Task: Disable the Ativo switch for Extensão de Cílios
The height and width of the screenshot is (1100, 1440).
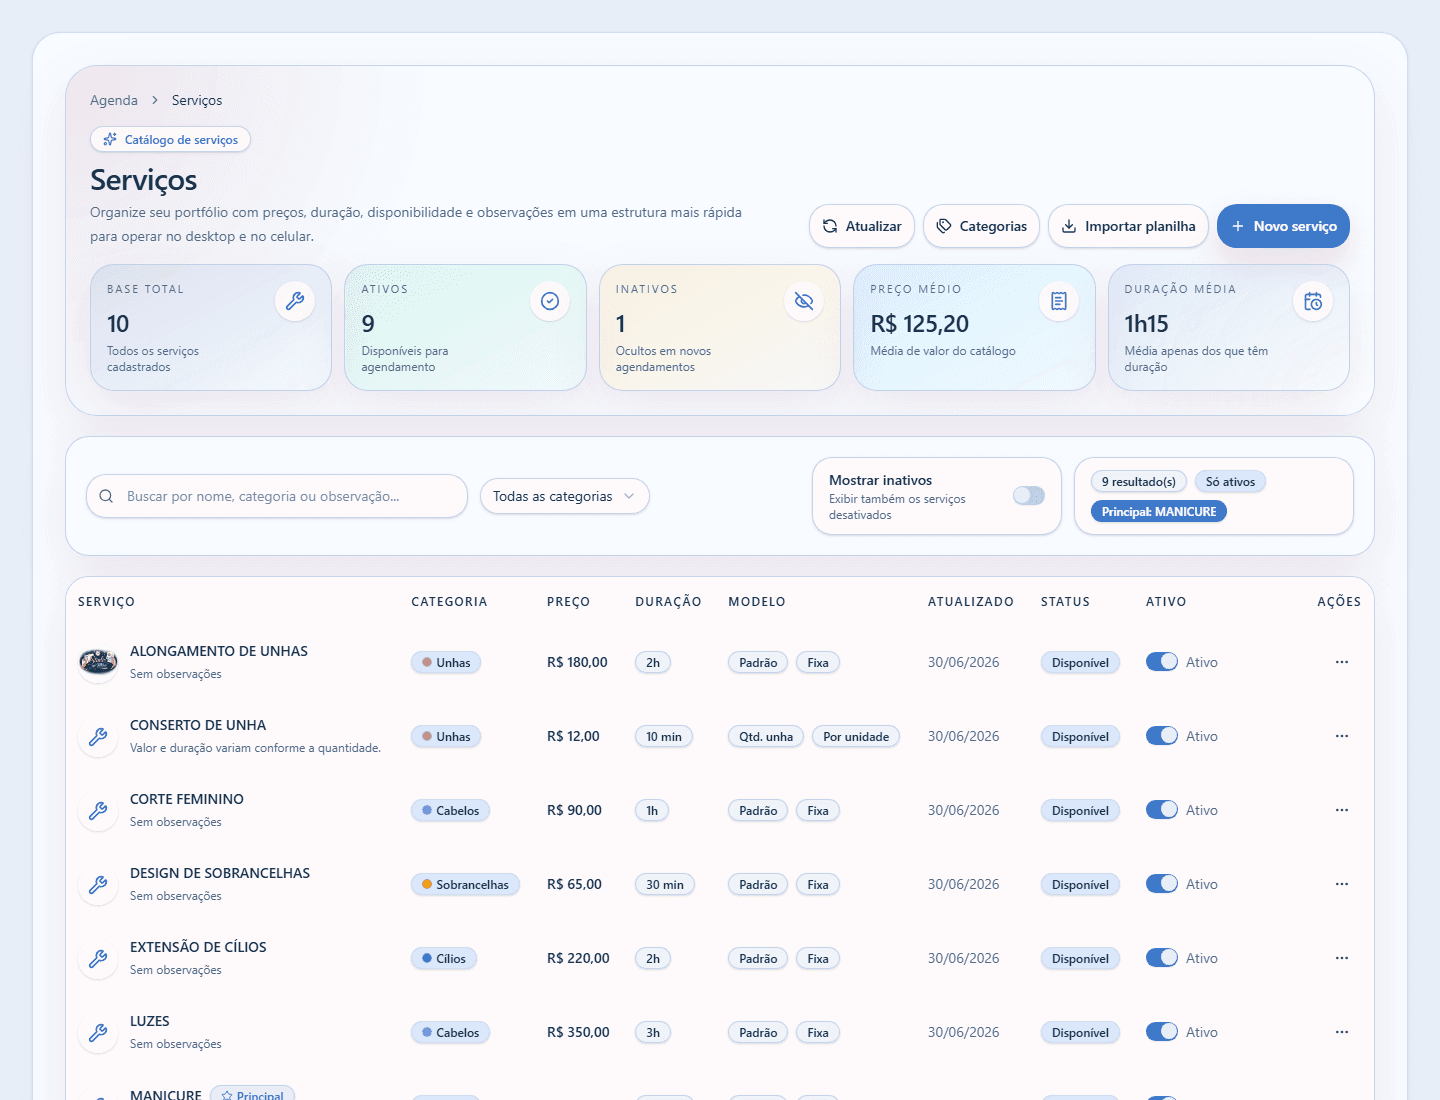Action: pos(1162,958)
